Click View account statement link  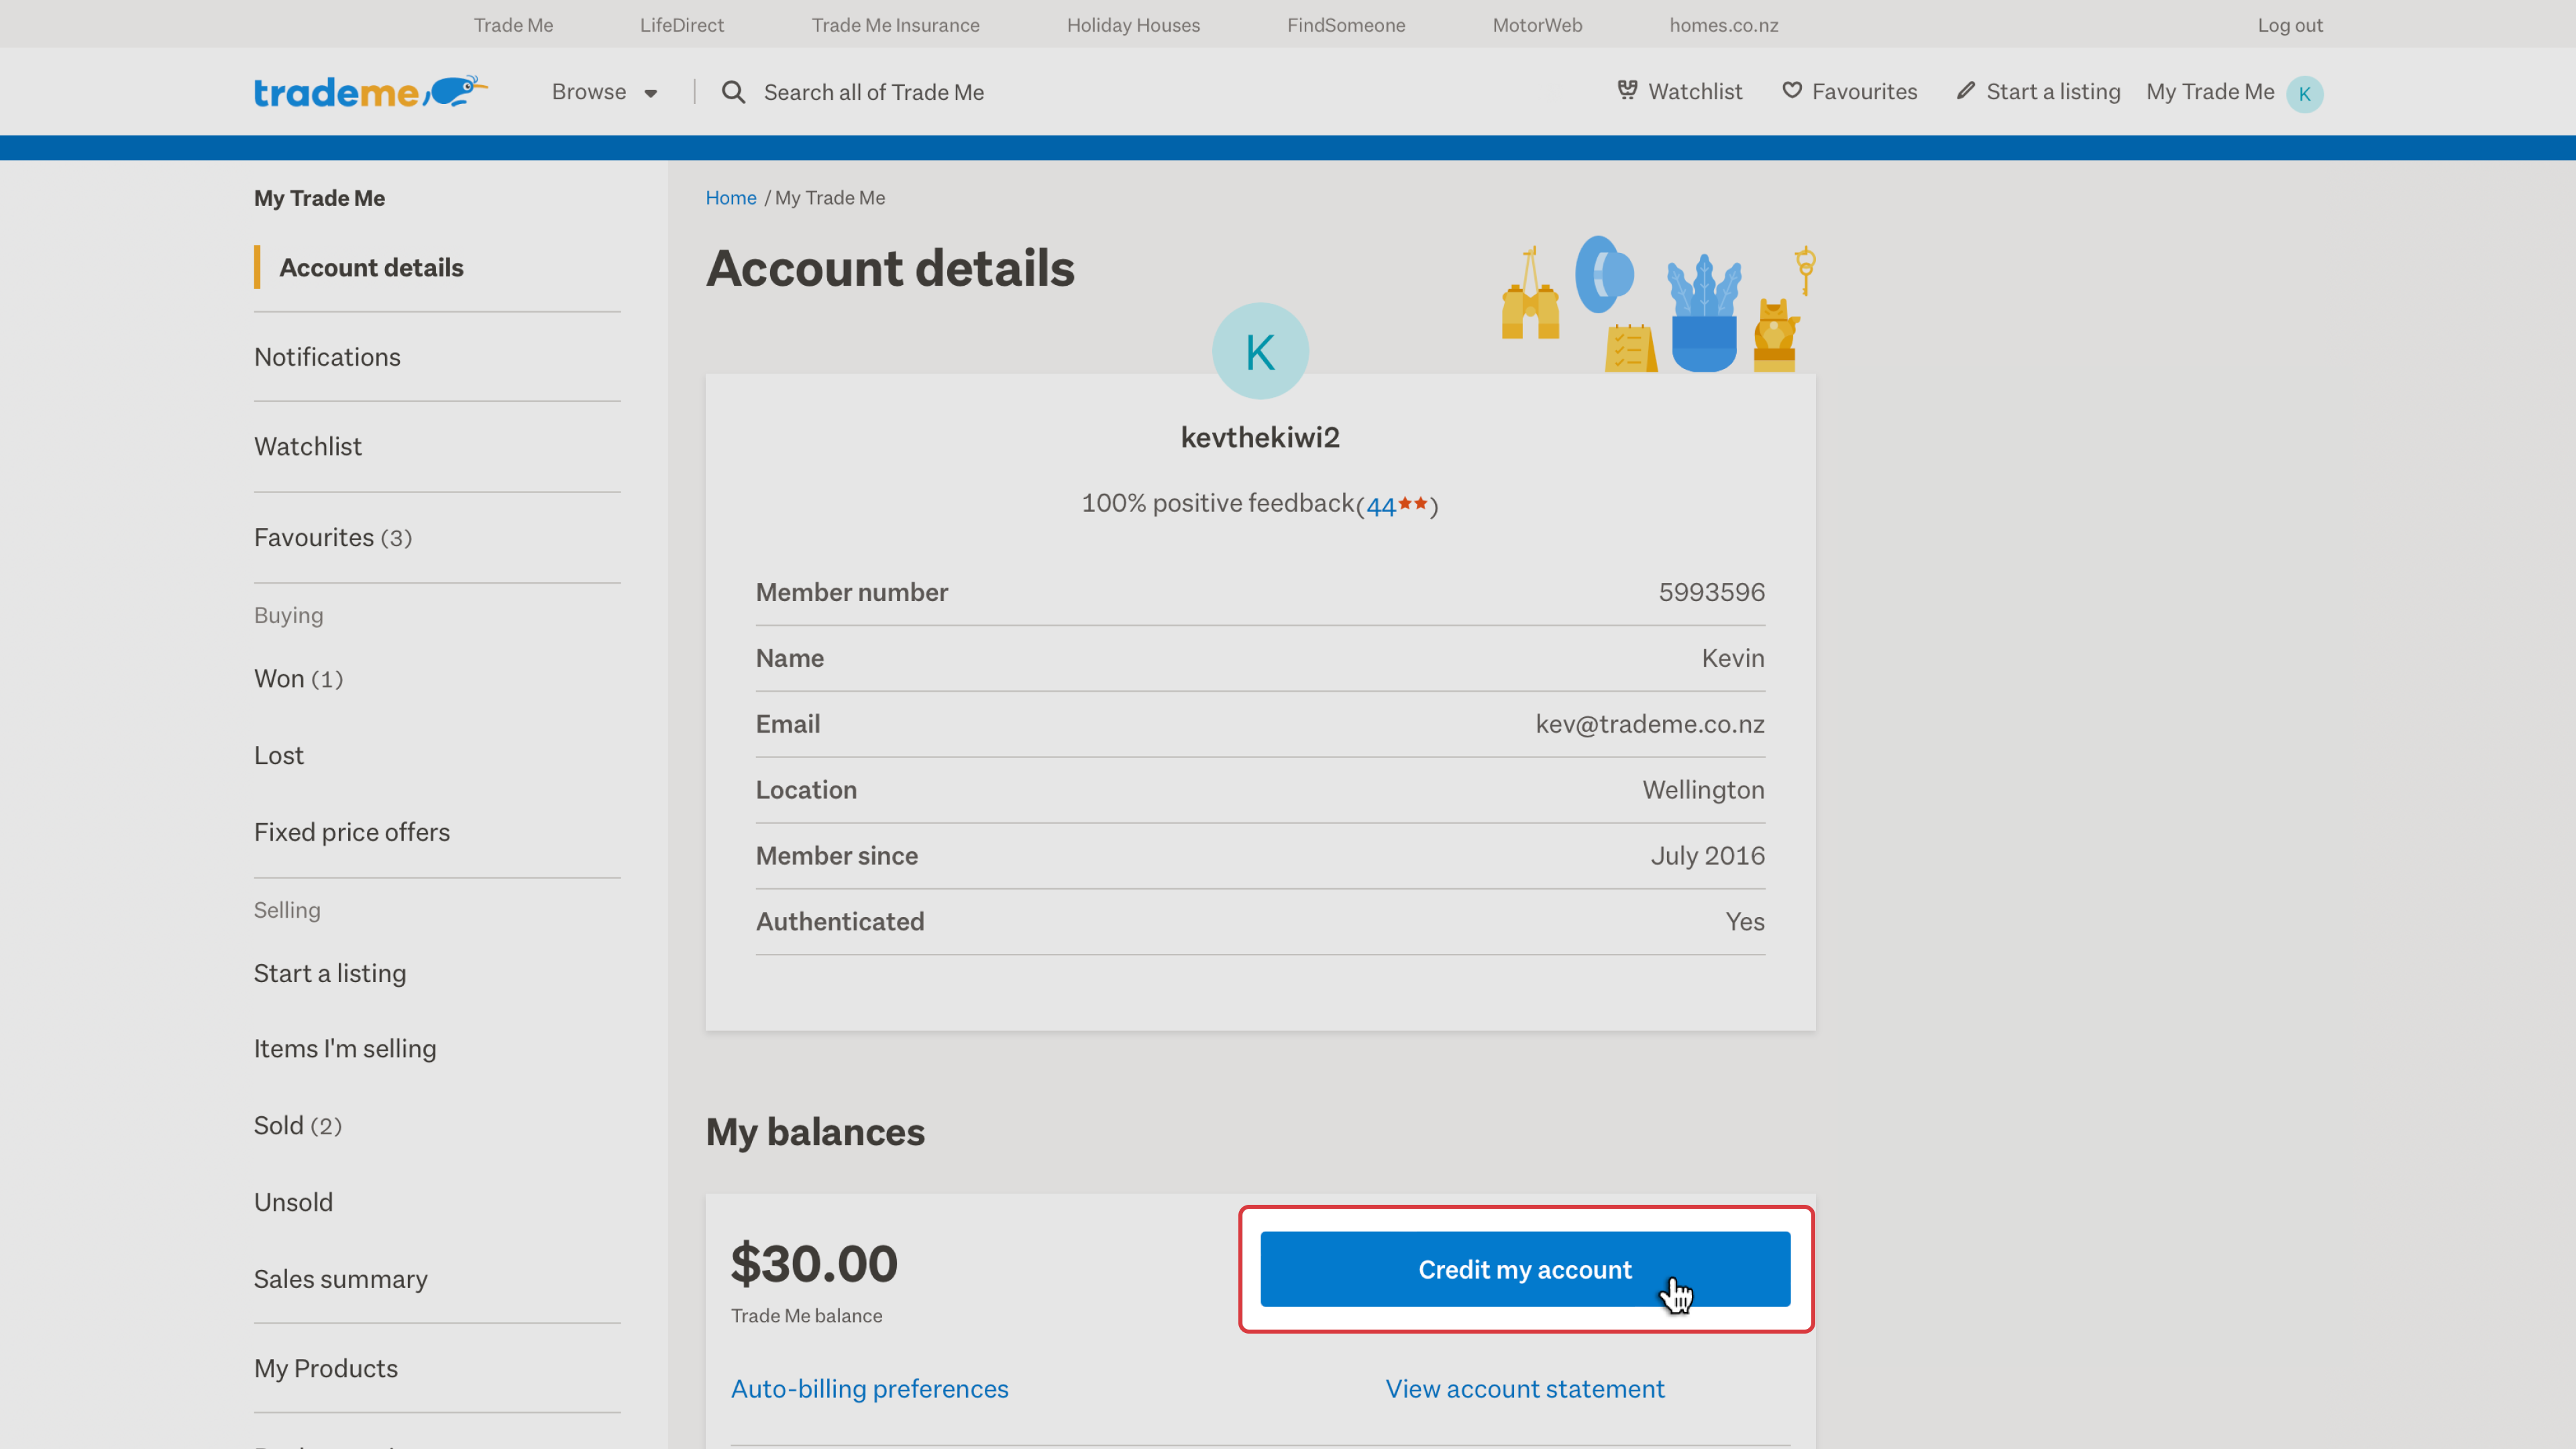[1524, 1389]
